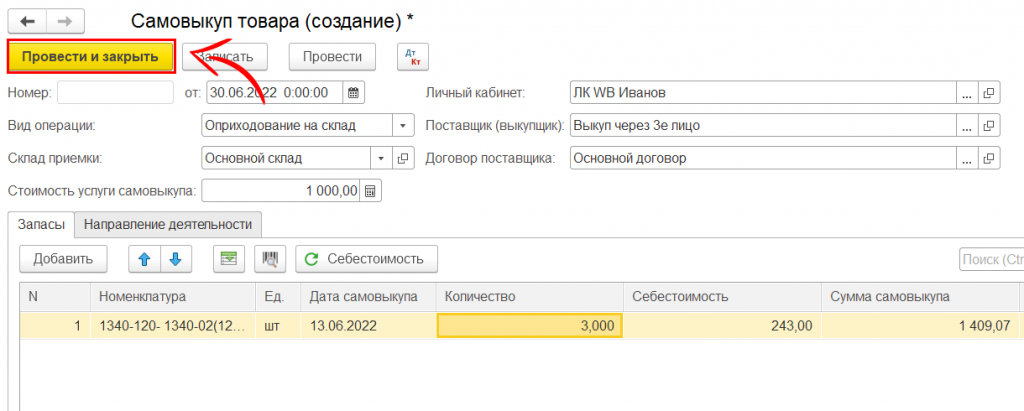This screenshot has height=411, width=1024.
Task: Click the forward navigation arrow
Action: (x=65, y=20)
